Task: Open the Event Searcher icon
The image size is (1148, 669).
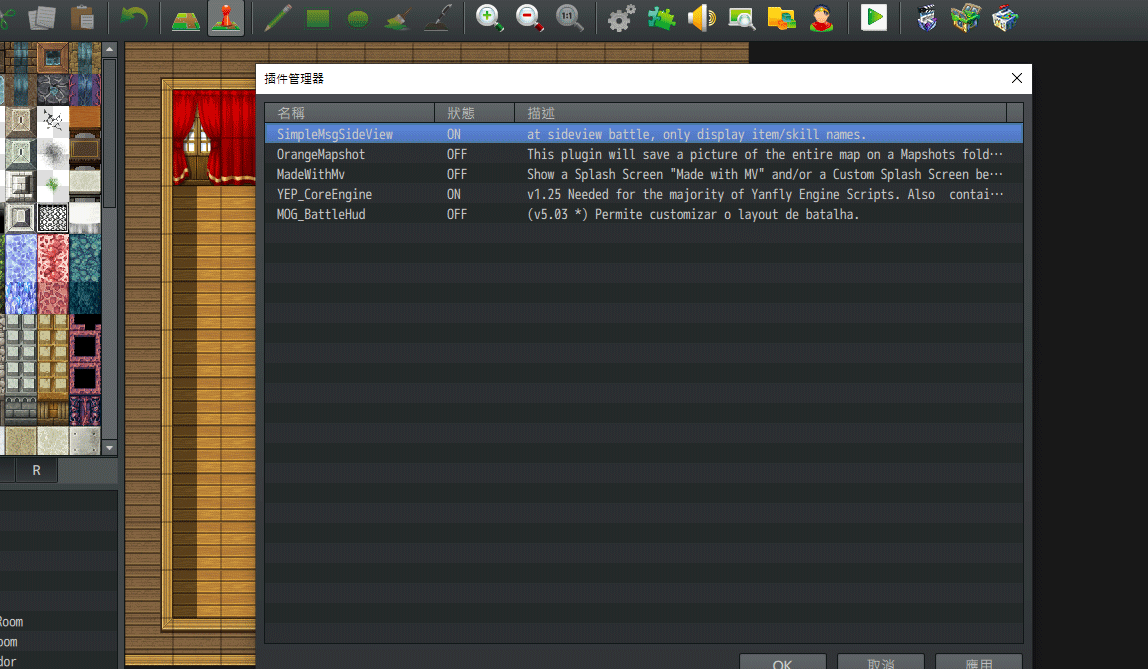Action: pyautogui.click(x=742, y=18)
